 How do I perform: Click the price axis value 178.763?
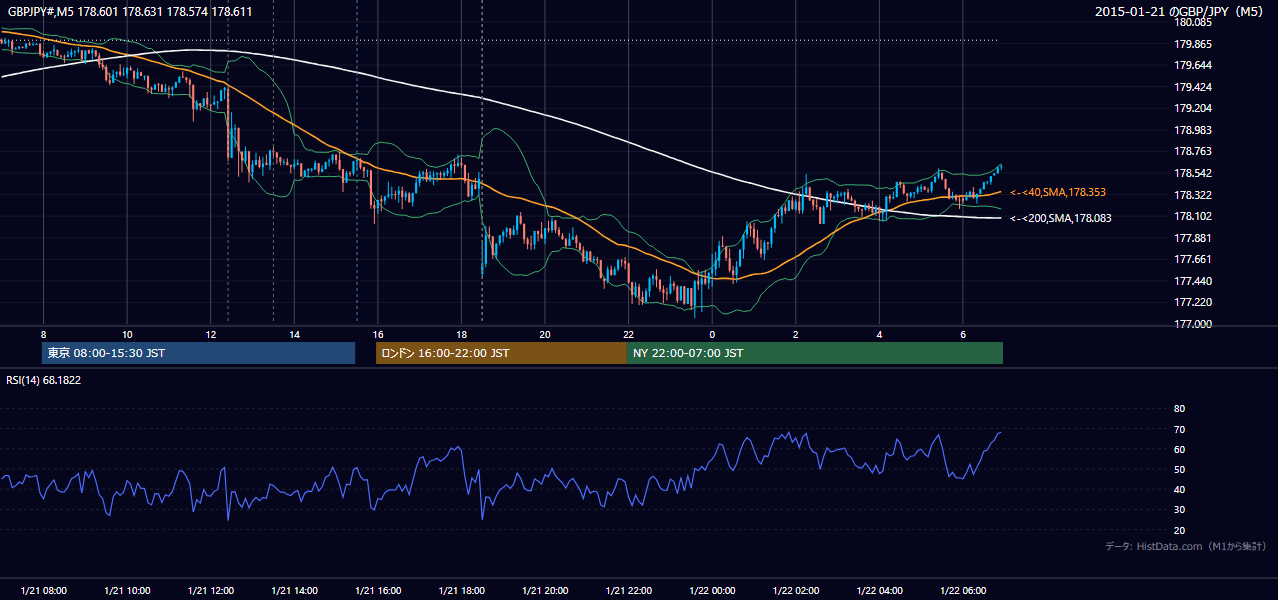(x=1192, y=152)
